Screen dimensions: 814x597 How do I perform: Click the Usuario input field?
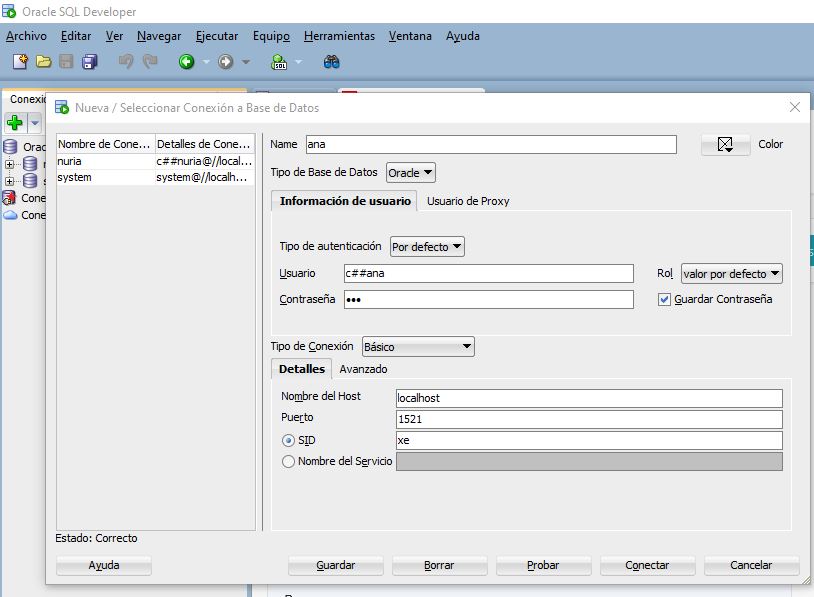pyautogui.click(x=489, y=274)
